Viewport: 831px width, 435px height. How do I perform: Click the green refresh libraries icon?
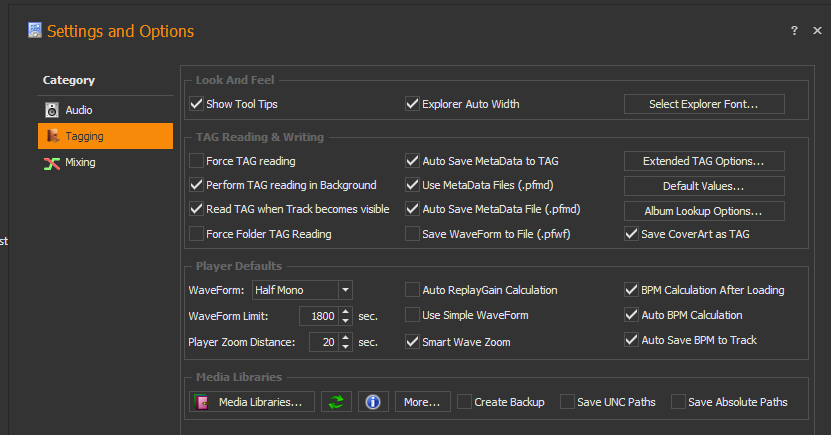[x=336, y=402]
